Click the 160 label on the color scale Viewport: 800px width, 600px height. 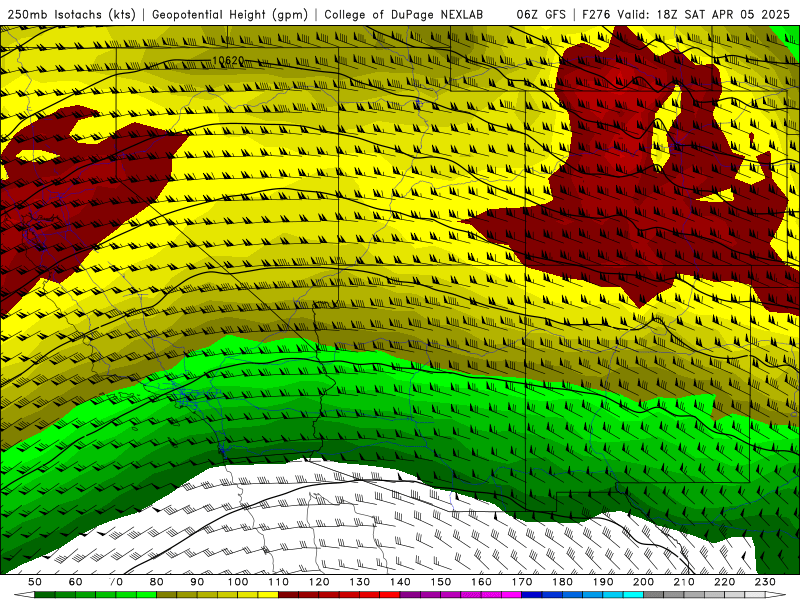tap(481, 582)
